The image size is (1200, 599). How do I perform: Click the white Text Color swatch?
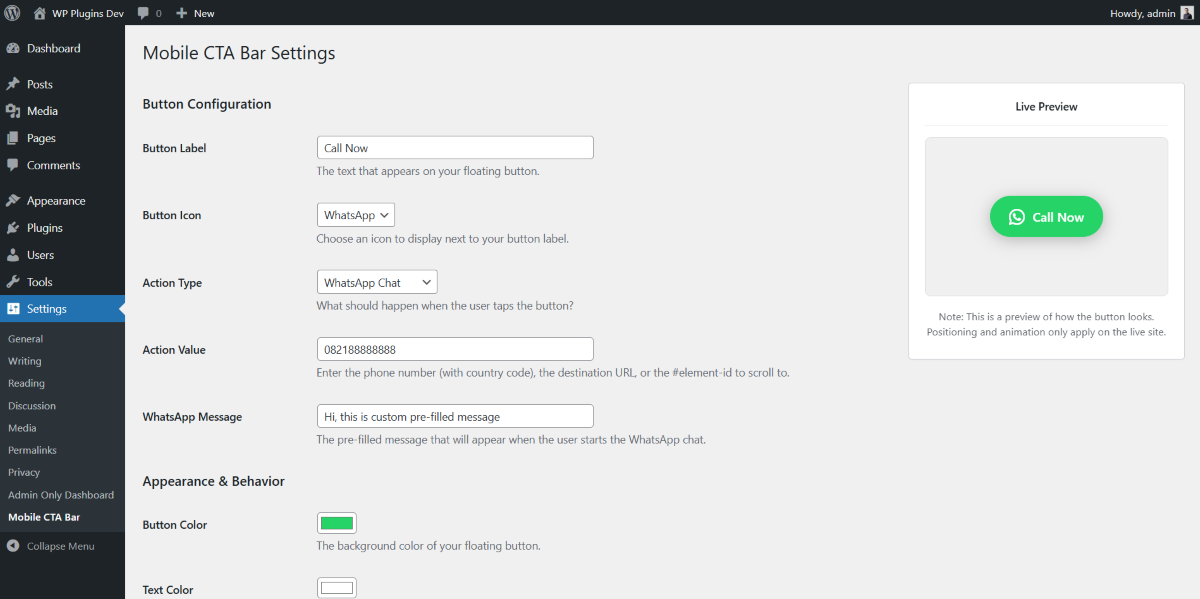337,588
